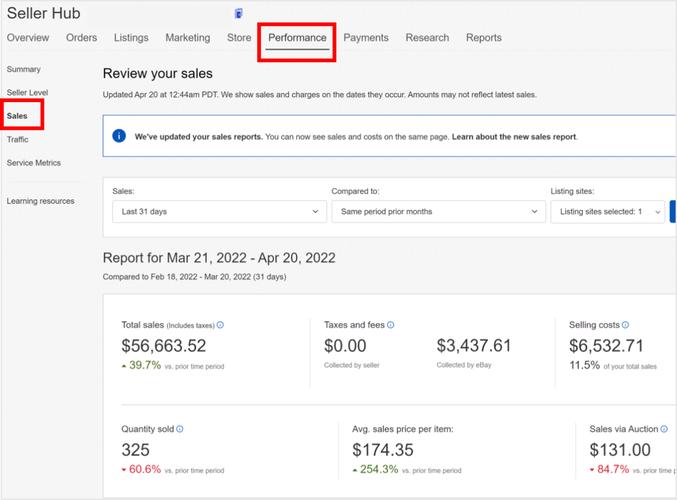Click the info icon next to Quantity sold
Screen dimensions: 677x500
pyautogui.click(x=180, y=429)
